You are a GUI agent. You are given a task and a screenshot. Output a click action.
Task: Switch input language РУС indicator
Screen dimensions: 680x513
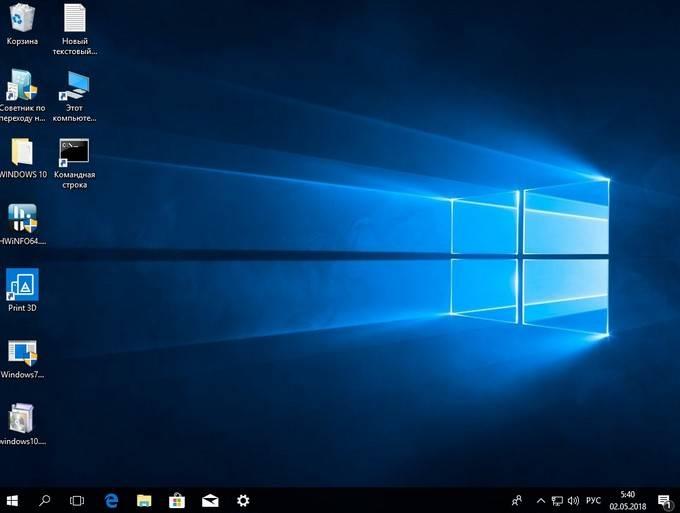pos(593,500)
